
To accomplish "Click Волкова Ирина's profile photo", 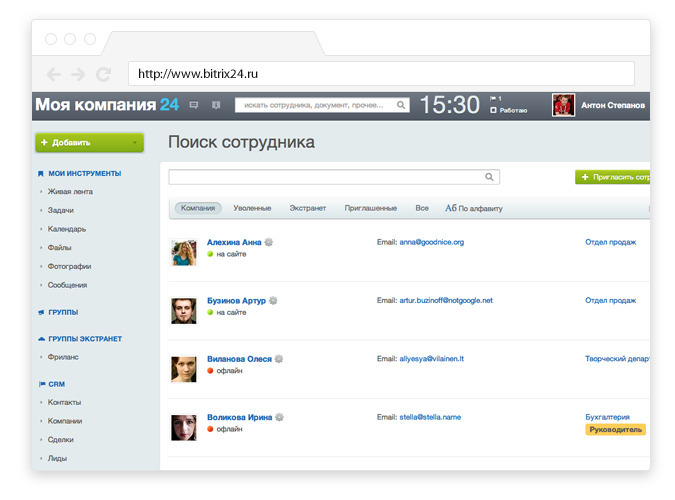I will pos(182,427).
